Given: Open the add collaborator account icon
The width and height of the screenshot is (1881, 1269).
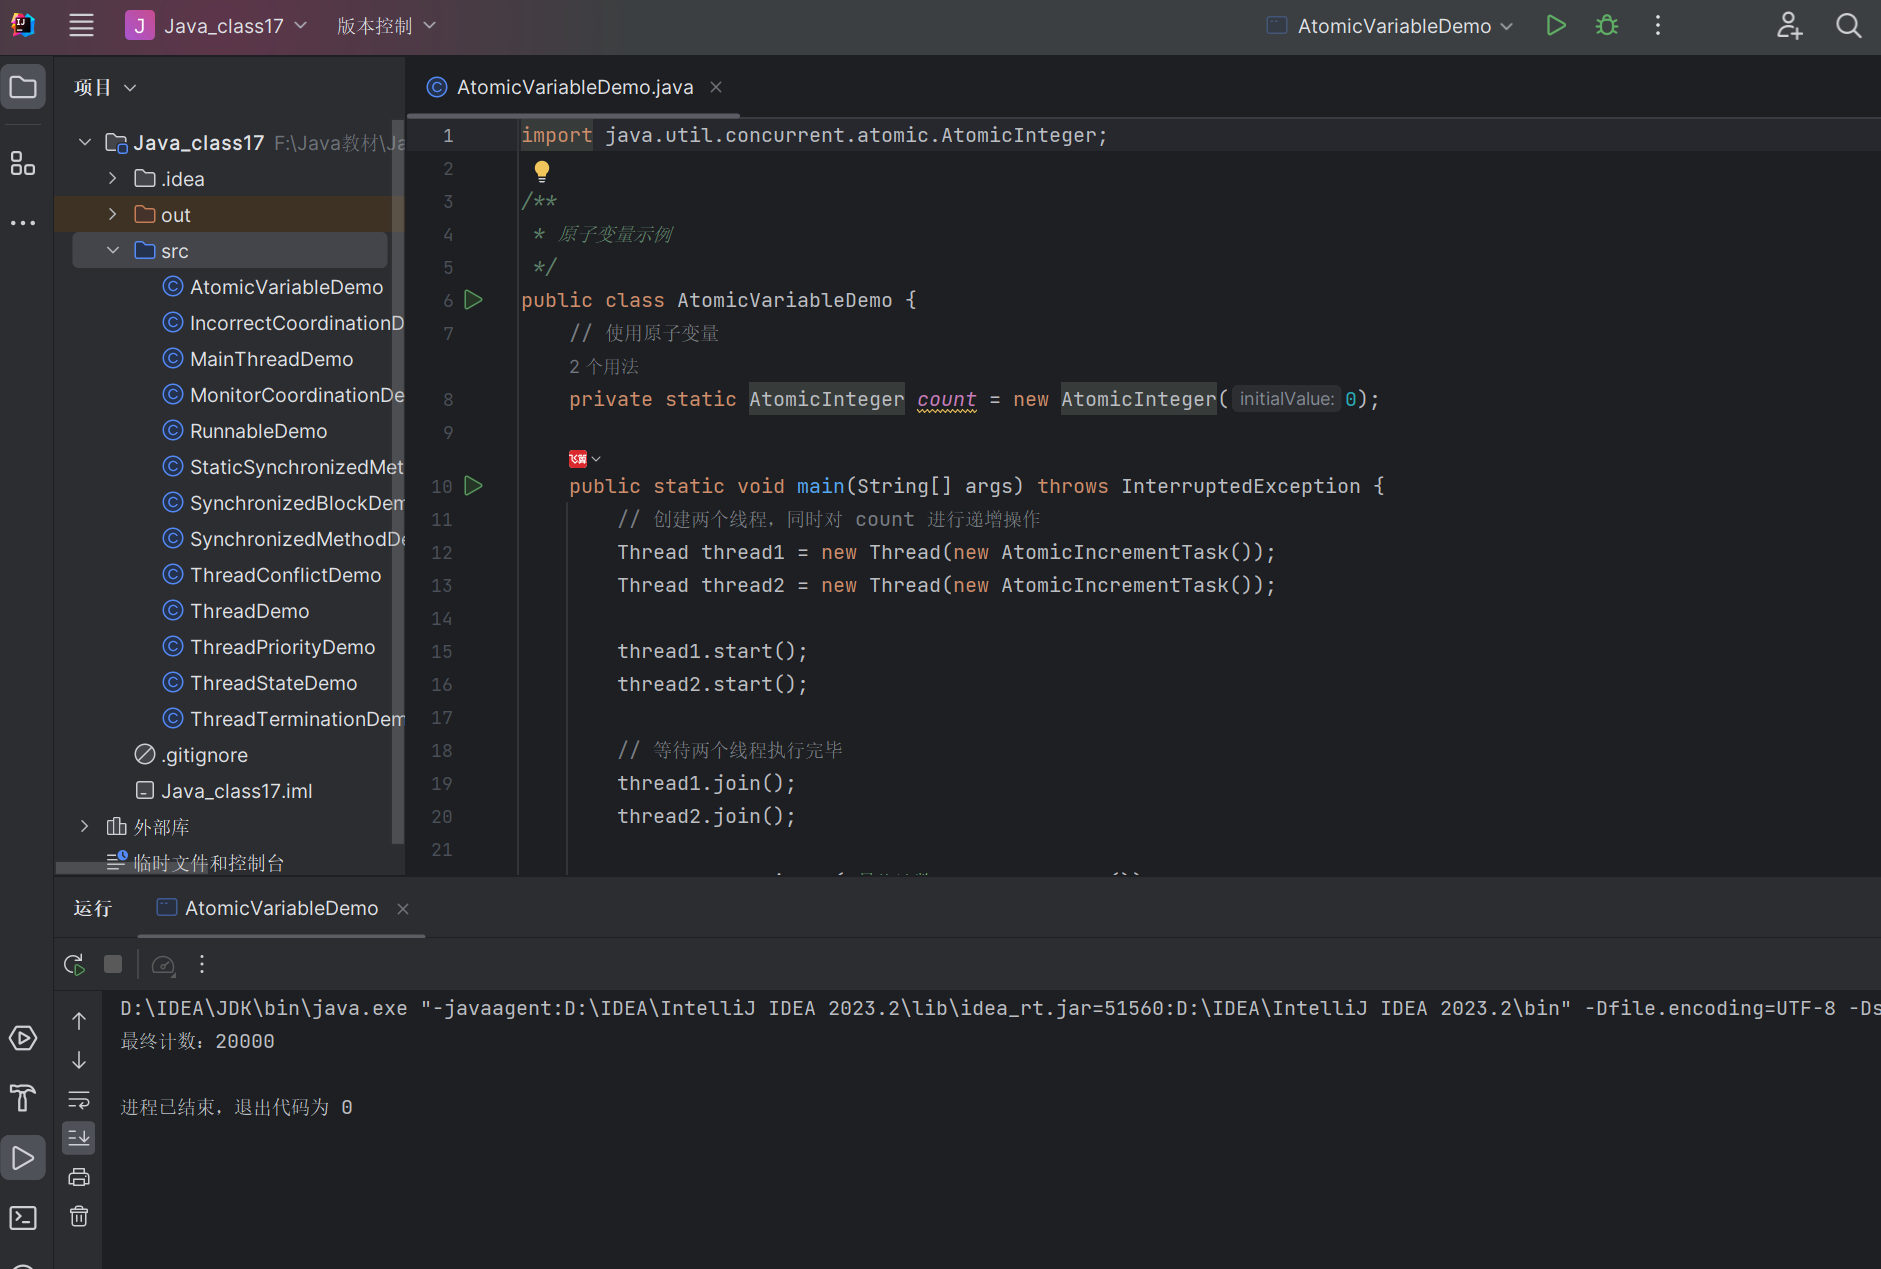Looking at the screenshot, I should tap(1789, 26).
